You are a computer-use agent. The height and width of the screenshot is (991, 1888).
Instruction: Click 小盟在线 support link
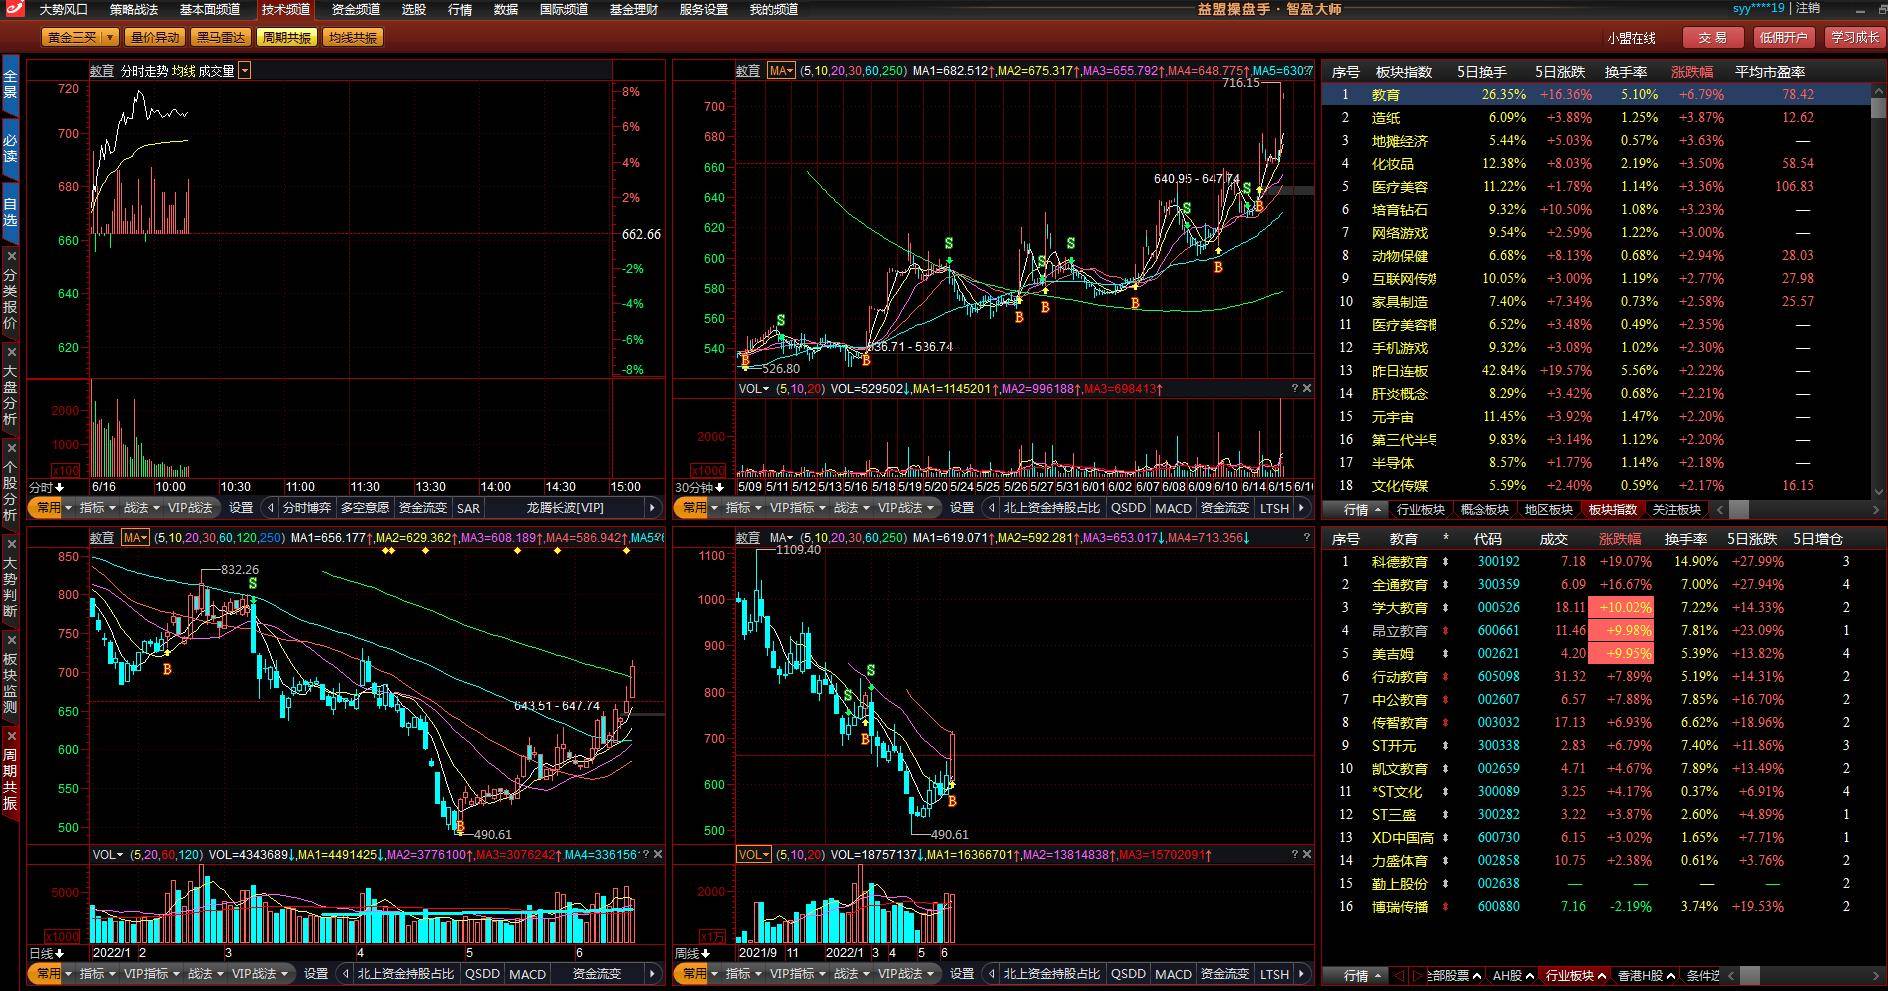pos(1632,38)
